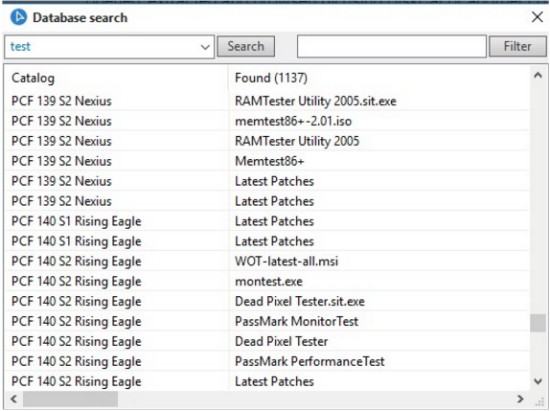Select 'WOT-latest-all.msi' result
This screenshot has width=550, height=411.
pyautogui.click(x=287, y=261)
